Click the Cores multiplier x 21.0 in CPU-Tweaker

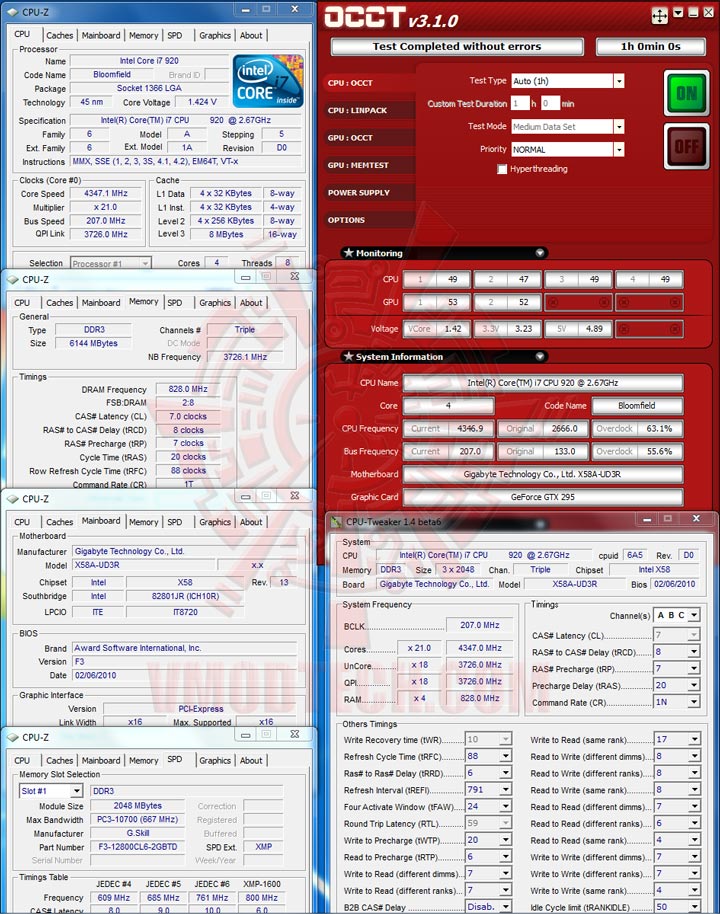pyautogui.click(x=419, y=648)
